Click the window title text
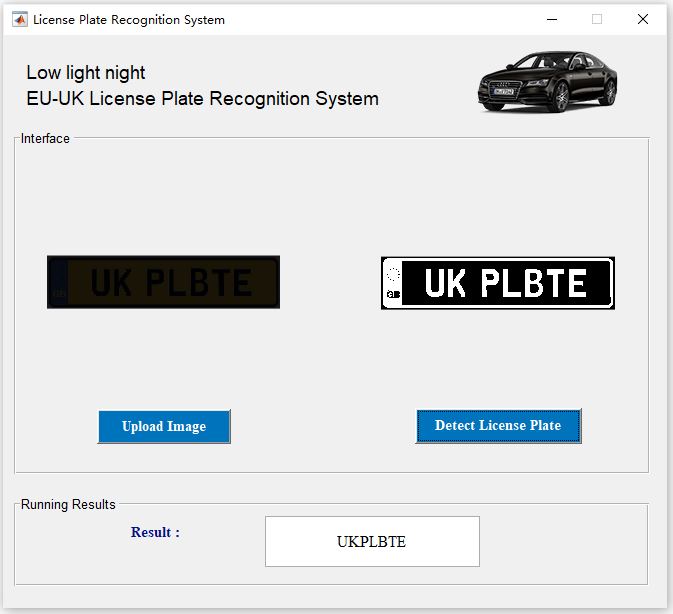The image size is (673, 614). pos(129,20)
